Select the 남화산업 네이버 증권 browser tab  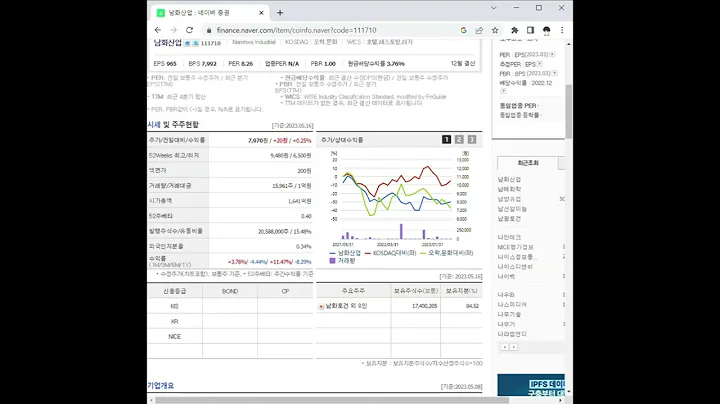click(x=209, y=13)
